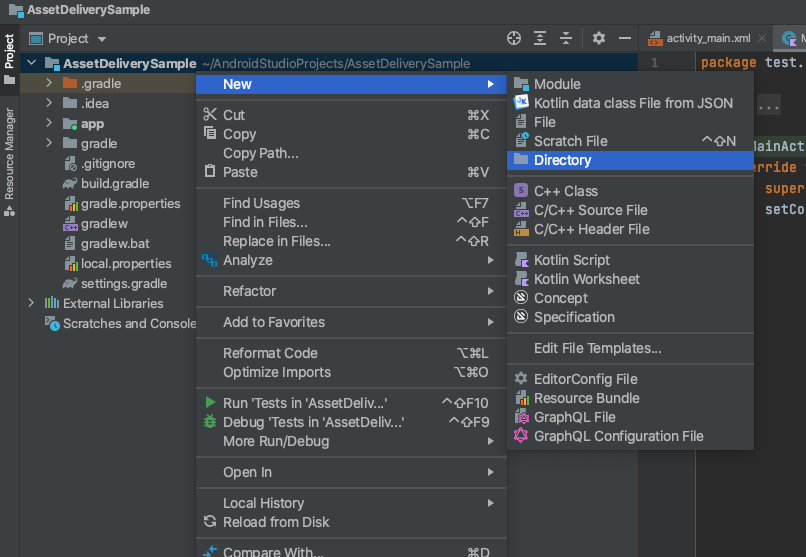Expand External Libraries node
806x557 pixels.
31,303
